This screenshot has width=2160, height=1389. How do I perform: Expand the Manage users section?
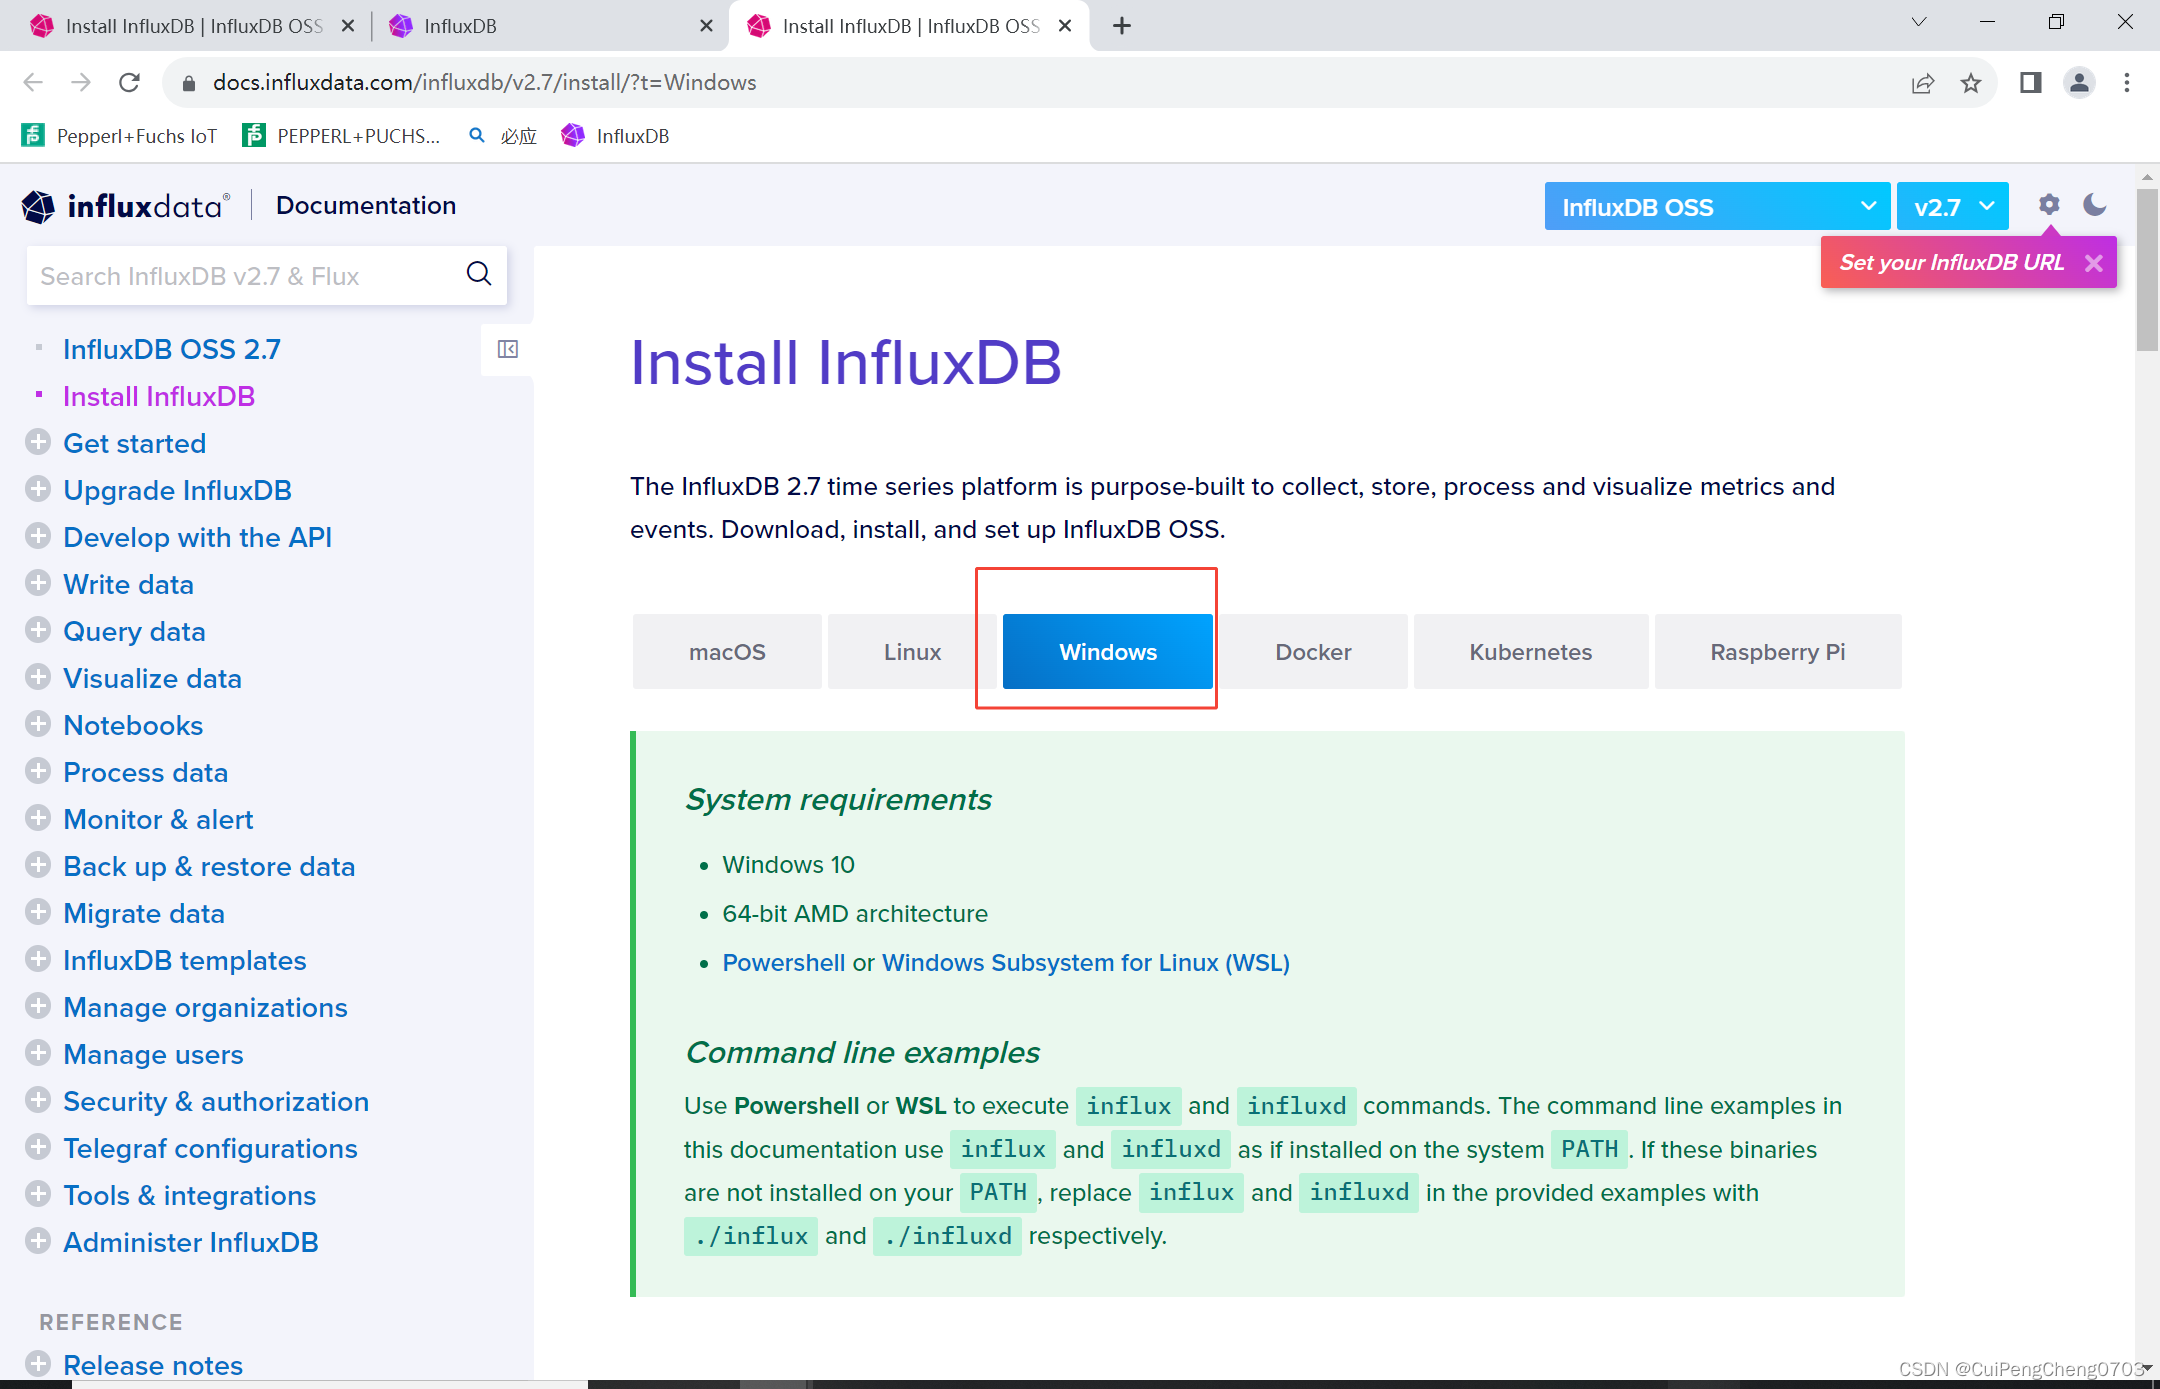click(38, 1053)
